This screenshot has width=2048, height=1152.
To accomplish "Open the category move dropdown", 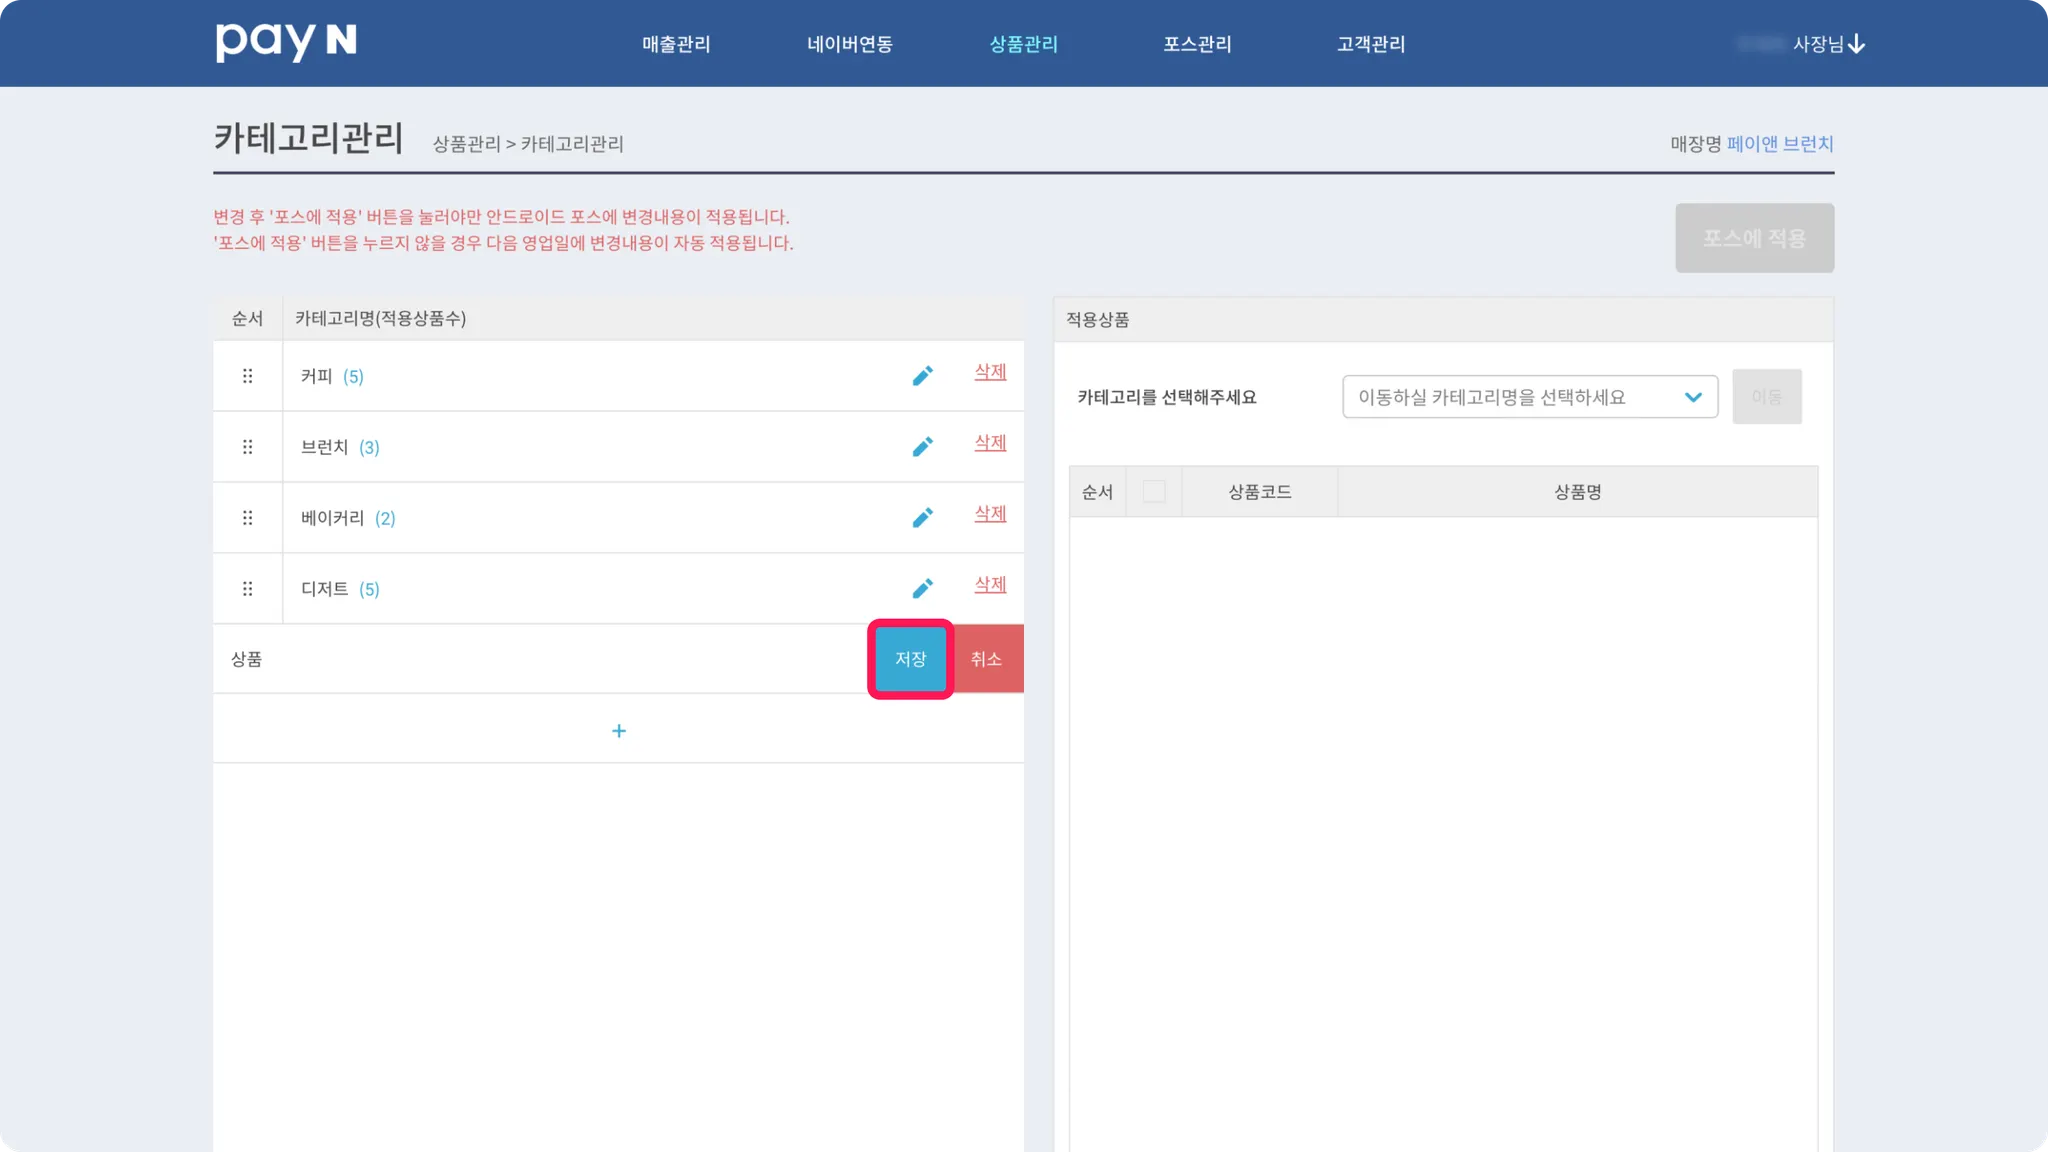I will tap(1529, 397).
